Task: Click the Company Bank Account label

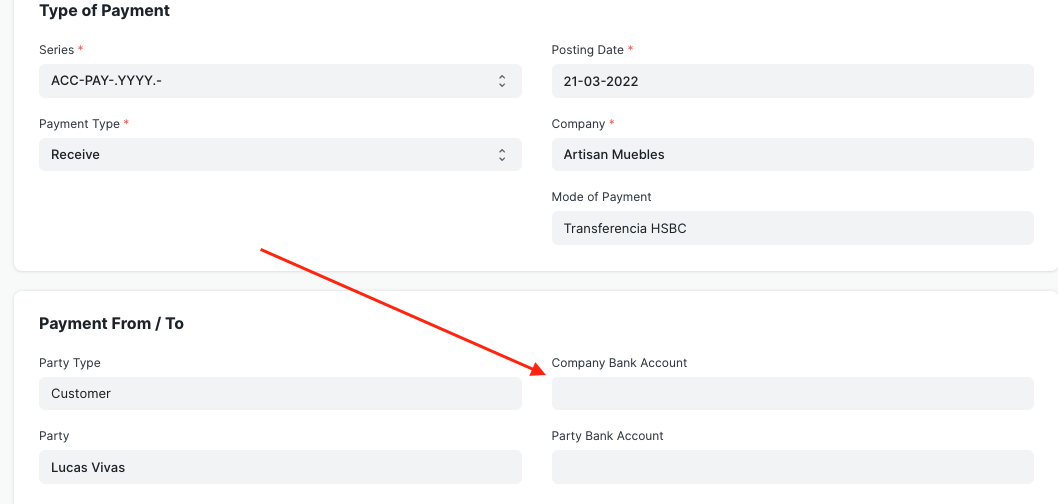Action: (619, 363)
